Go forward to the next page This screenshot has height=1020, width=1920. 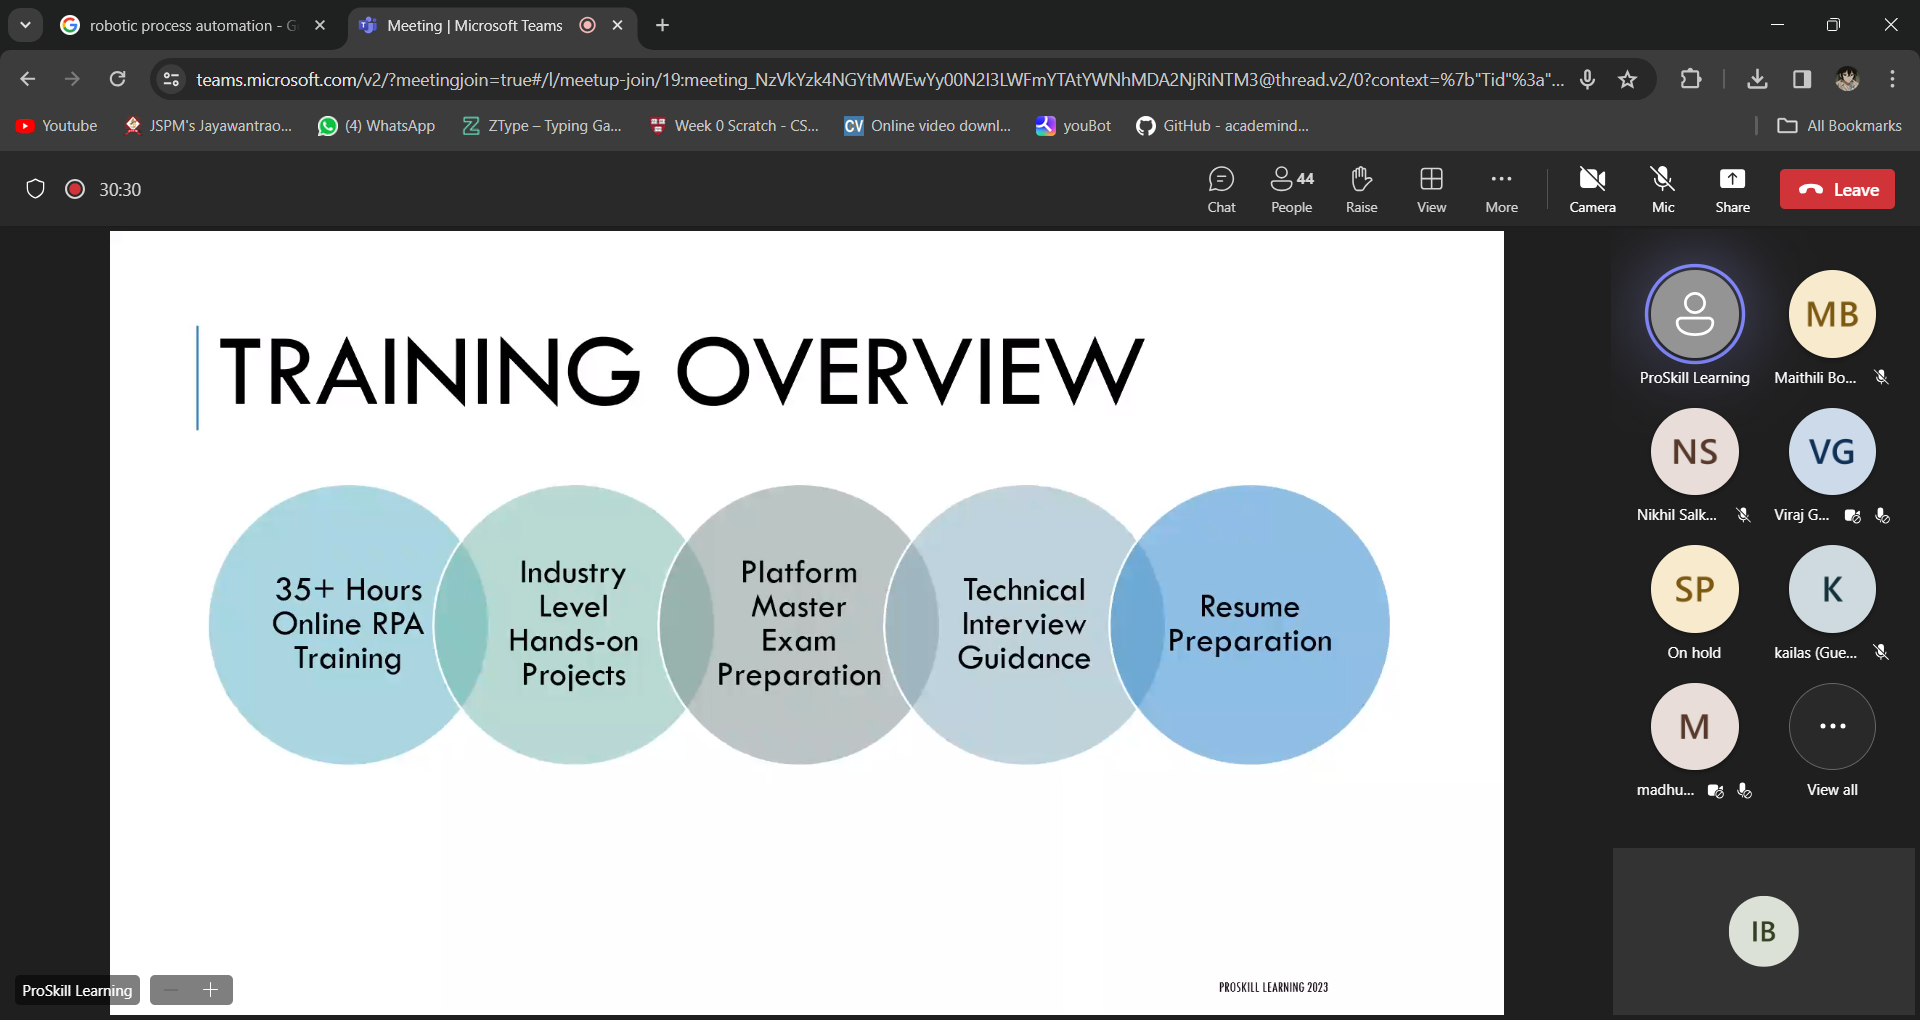tap(72, 79)
